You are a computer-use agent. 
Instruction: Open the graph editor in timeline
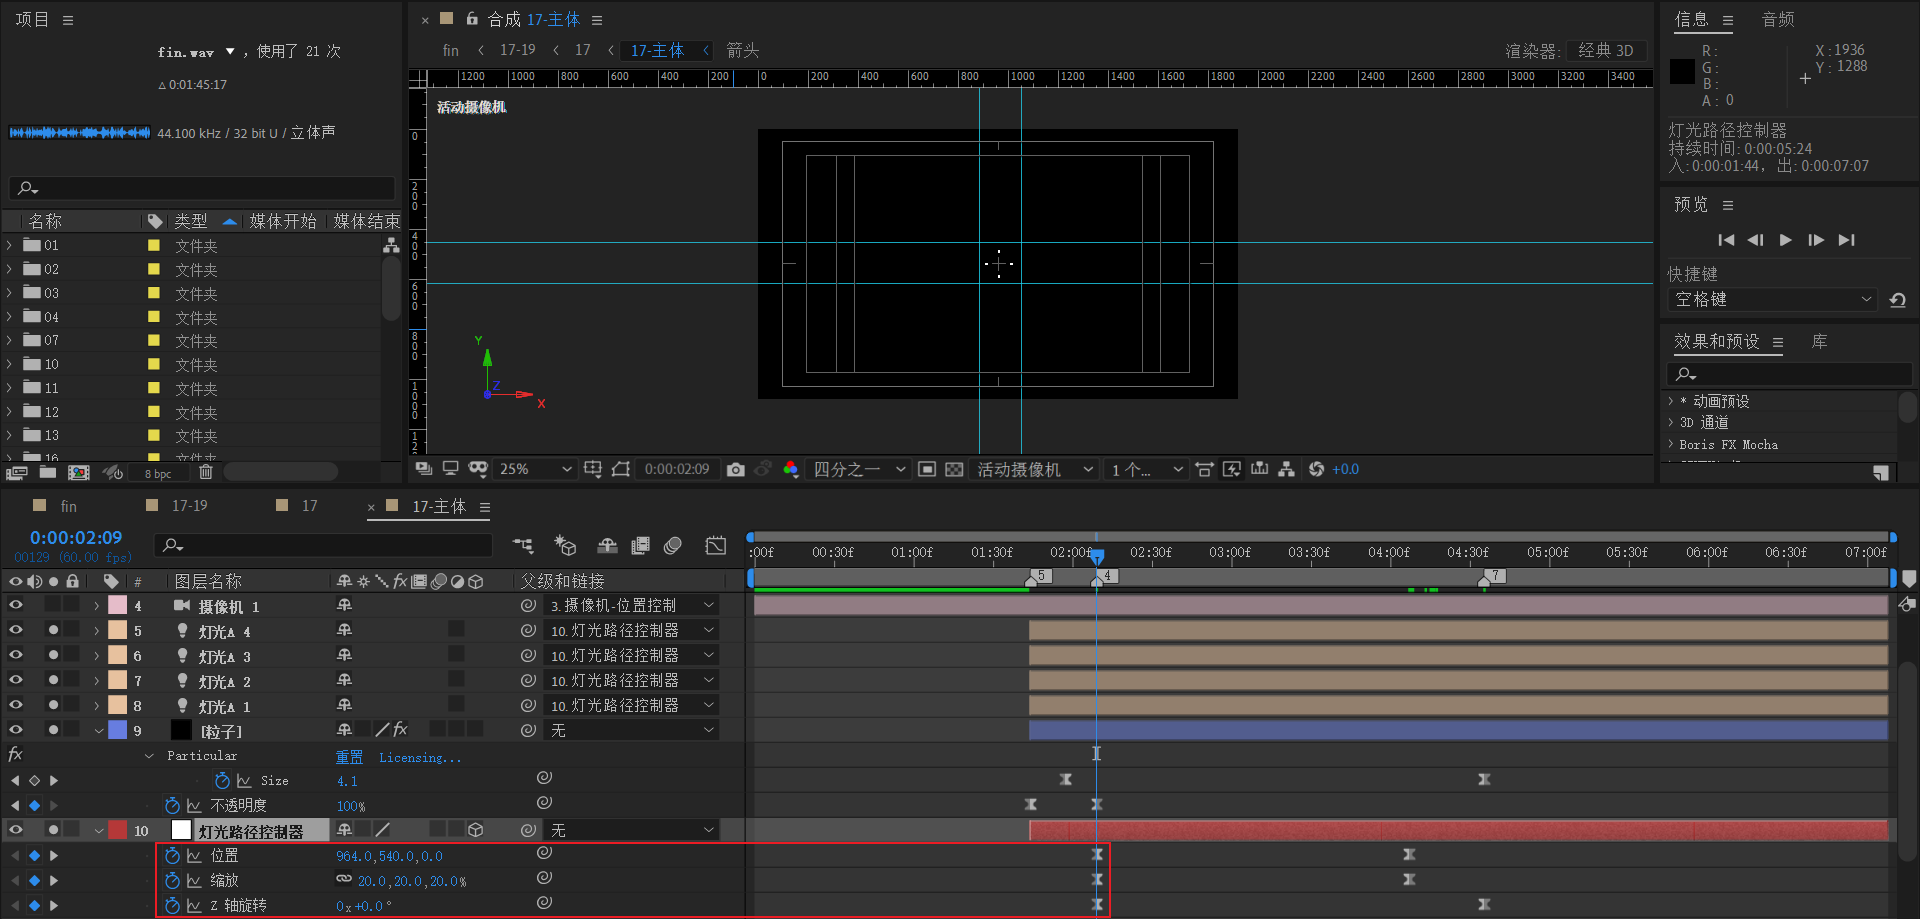pyautogui.click(x=716, y=545)
